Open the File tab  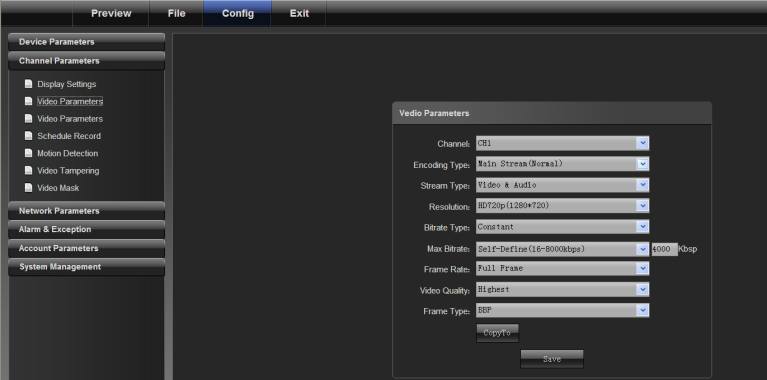pos(176,13)
